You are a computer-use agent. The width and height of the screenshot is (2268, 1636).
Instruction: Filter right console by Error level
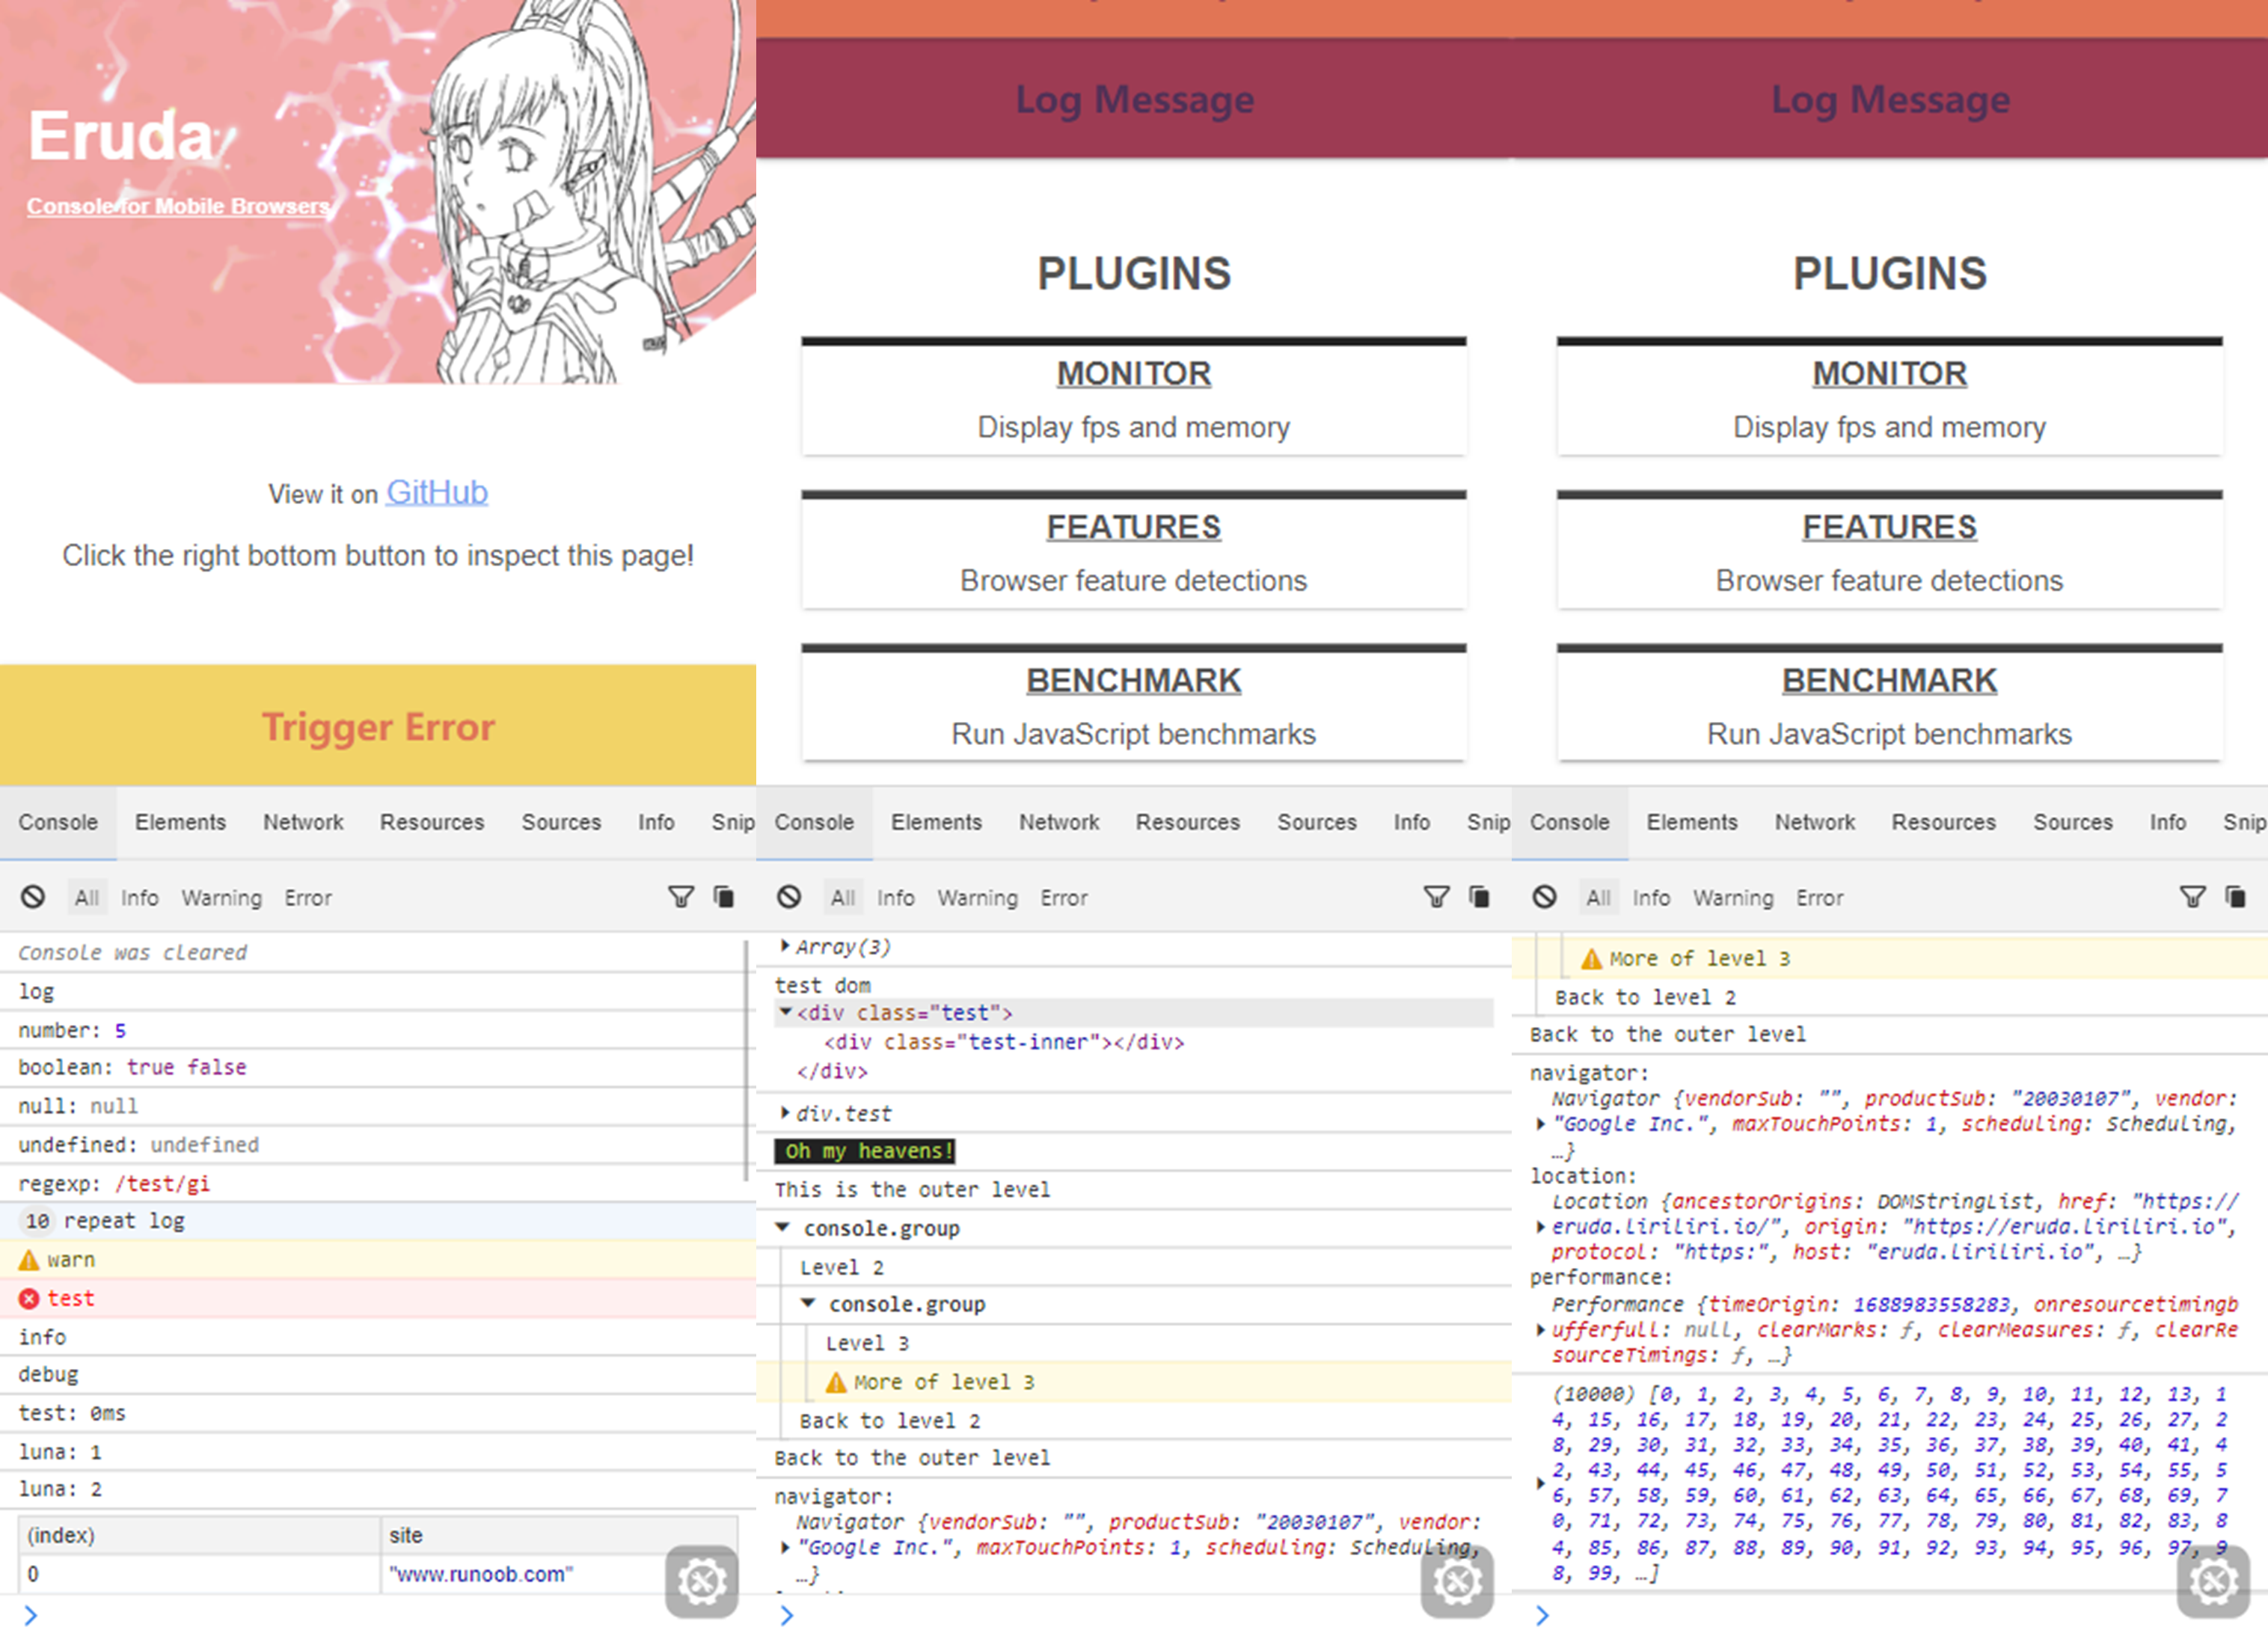coord(1820,898)
